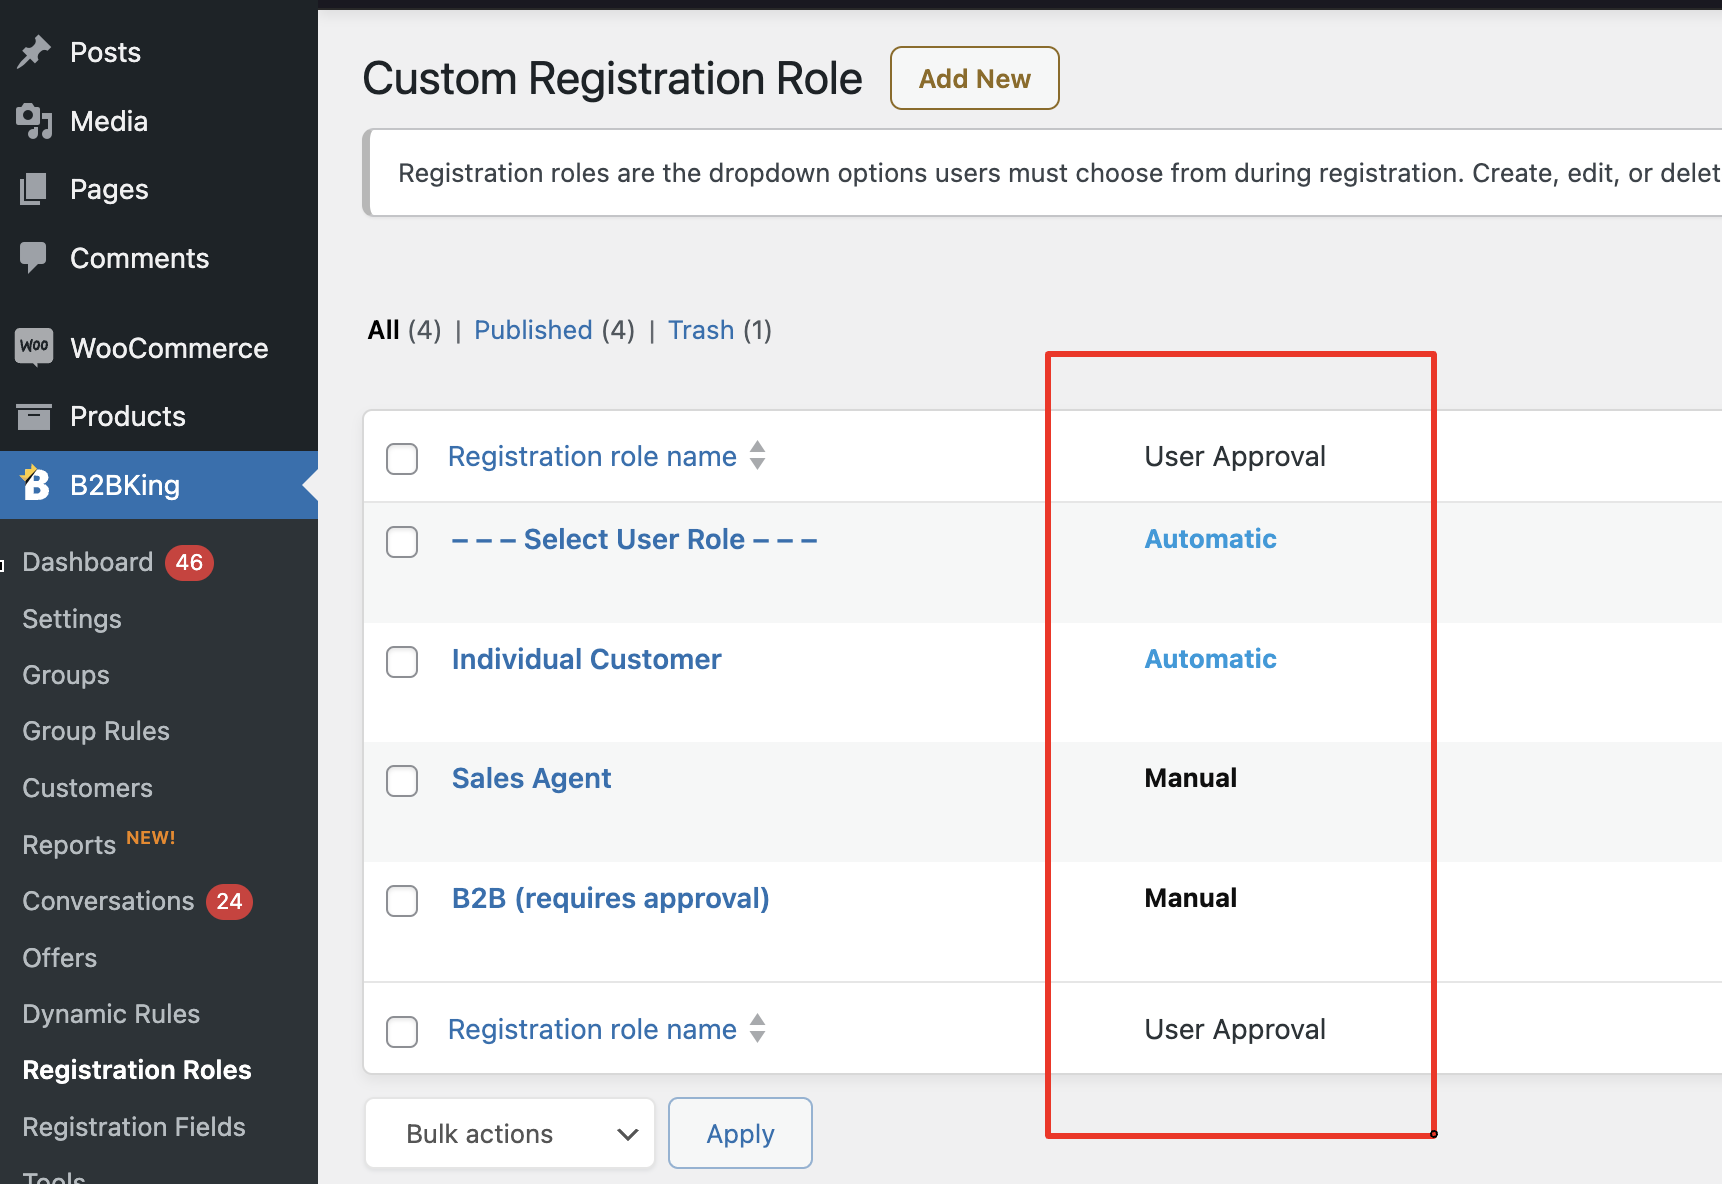The image size is (1722, 1184).
Task: Open Group Rules submenu item
Action: (x=96, y=731)
